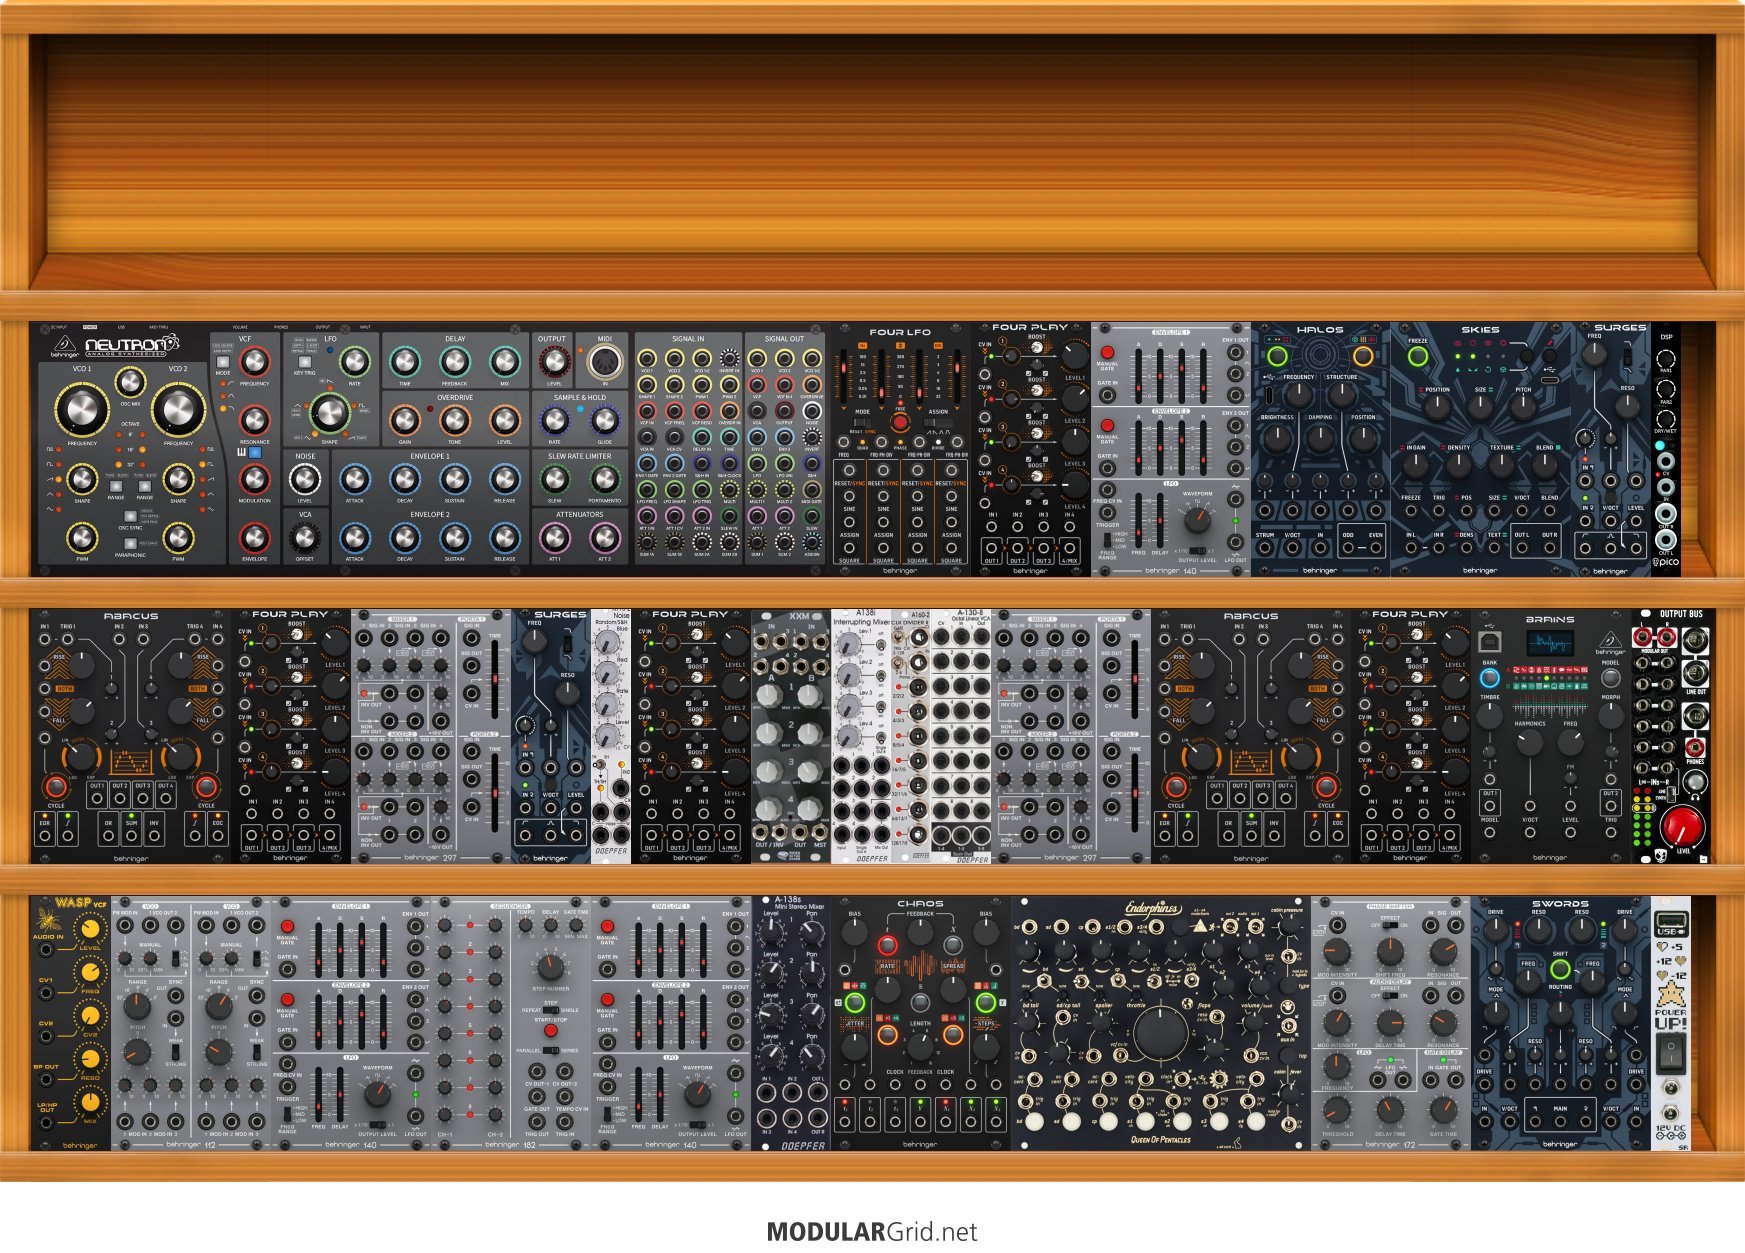Select the Behringer logo on Neutron panel

(67, 347)
